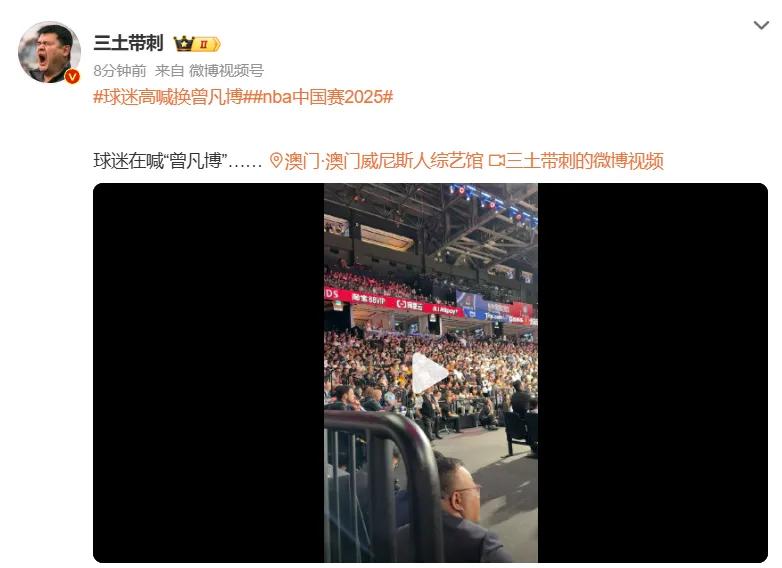Open the 8分钟前 post timestamp
The image size is (782, 568).
click(120, 71)
